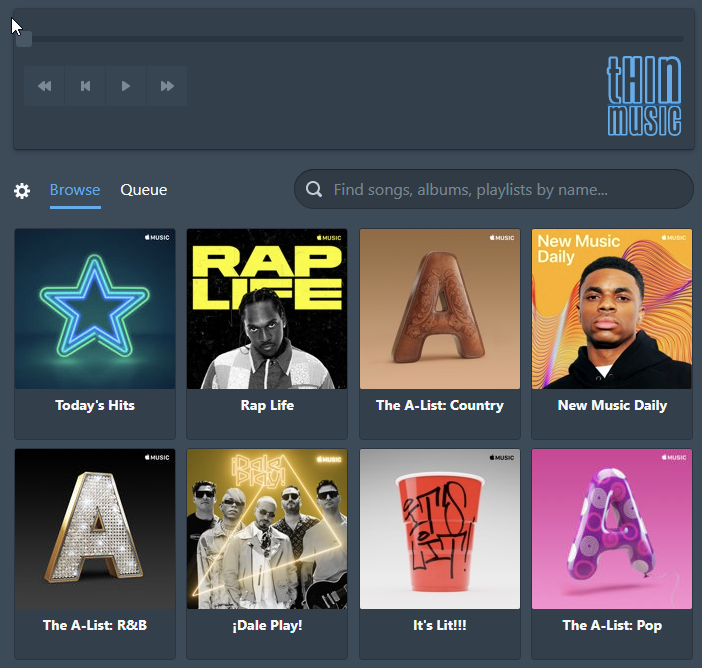Click "The A-List: Country" title text

tap(440, 405)
